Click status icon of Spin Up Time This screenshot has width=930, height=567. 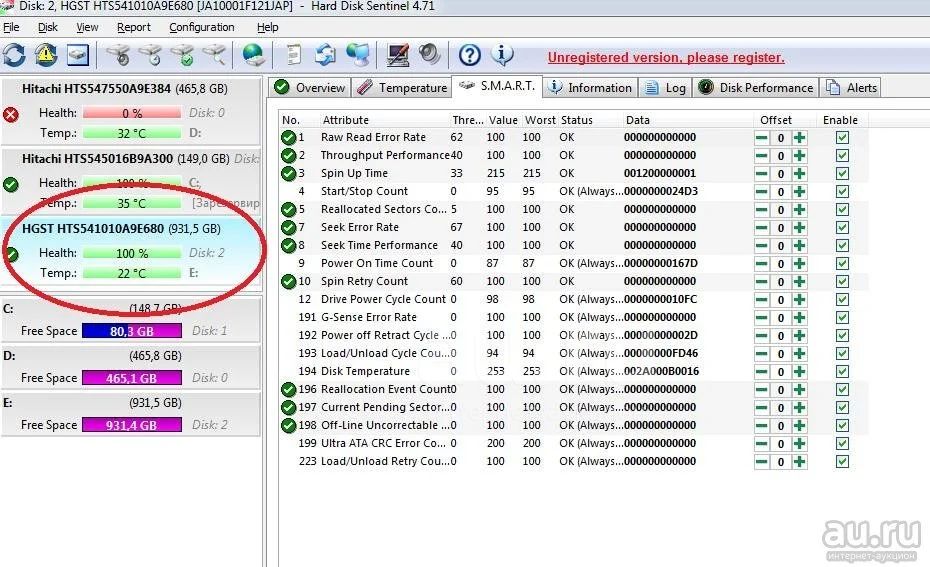[x=288, y=174]
